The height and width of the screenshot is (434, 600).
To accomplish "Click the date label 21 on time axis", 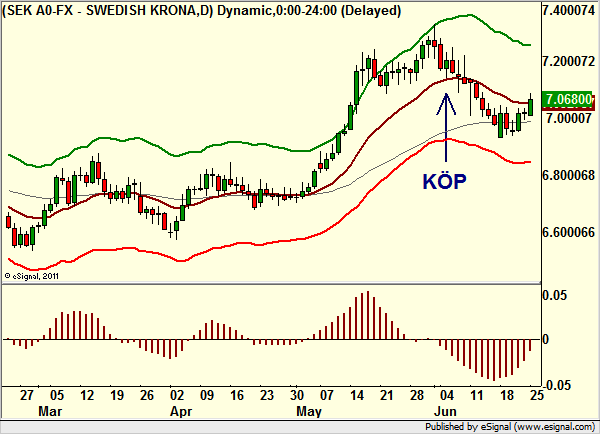I will [386, 395].
